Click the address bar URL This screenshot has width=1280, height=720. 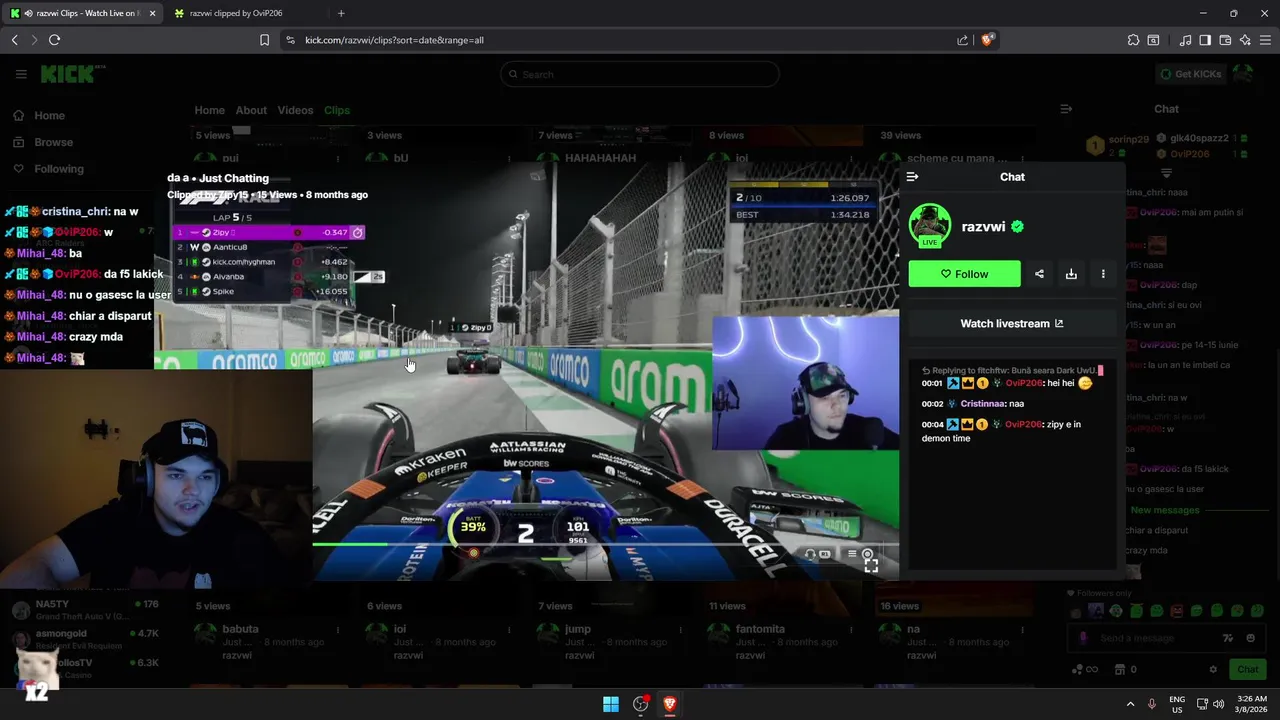click(x=394, y=40)
